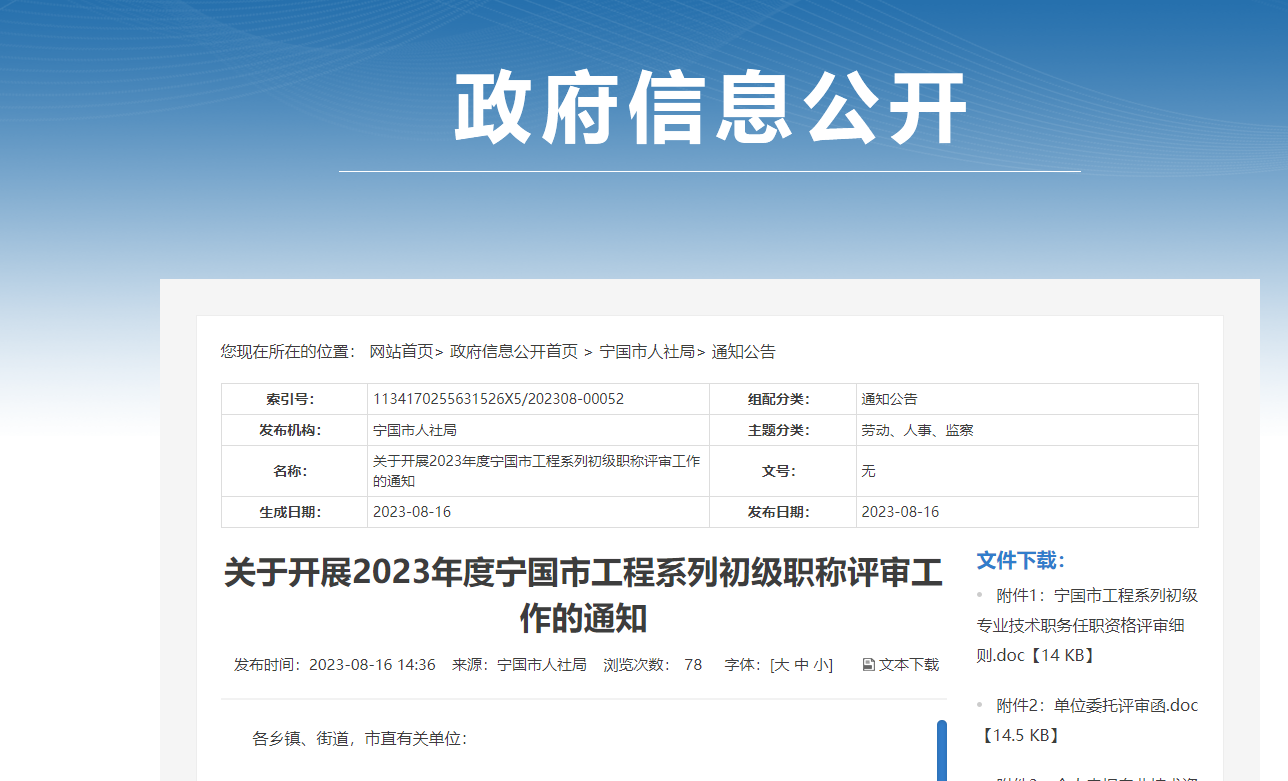Screen dimensions: 1288x781
Task: Navigate to 宁国市人社局 breadcrumb link
Action: [x=647, y=352]
